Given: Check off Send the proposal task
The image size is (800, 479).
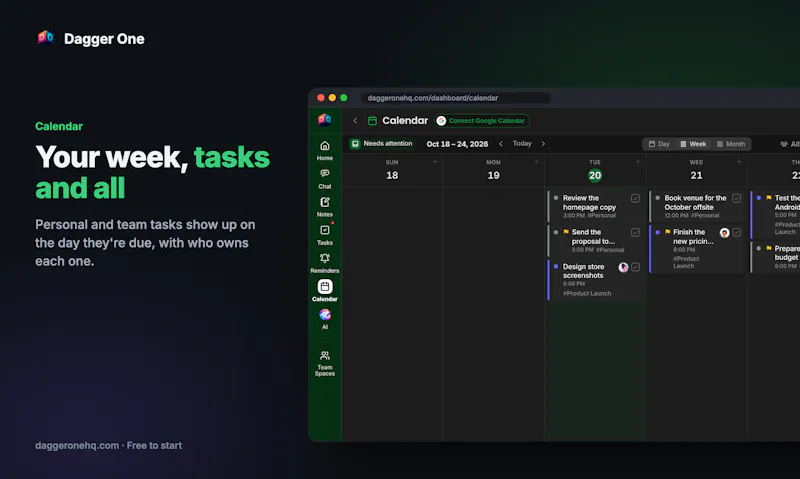Looking at the screenshot, I should tap(635, 233).
